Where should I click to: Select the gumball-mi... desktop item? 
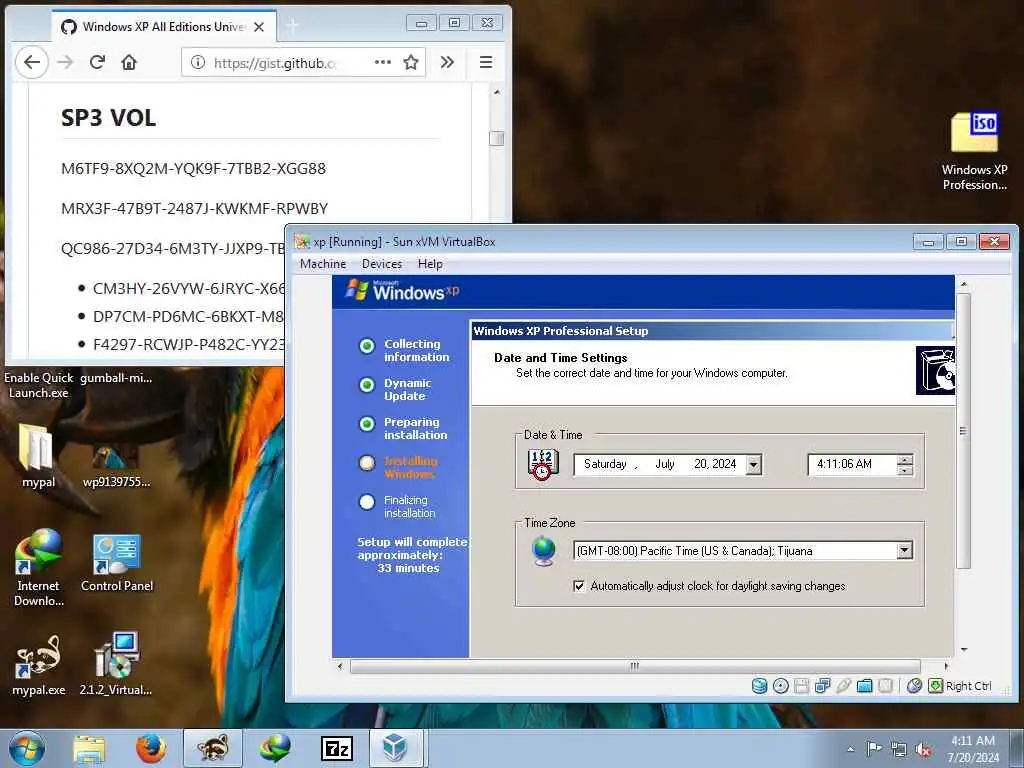tap(116, 378)
